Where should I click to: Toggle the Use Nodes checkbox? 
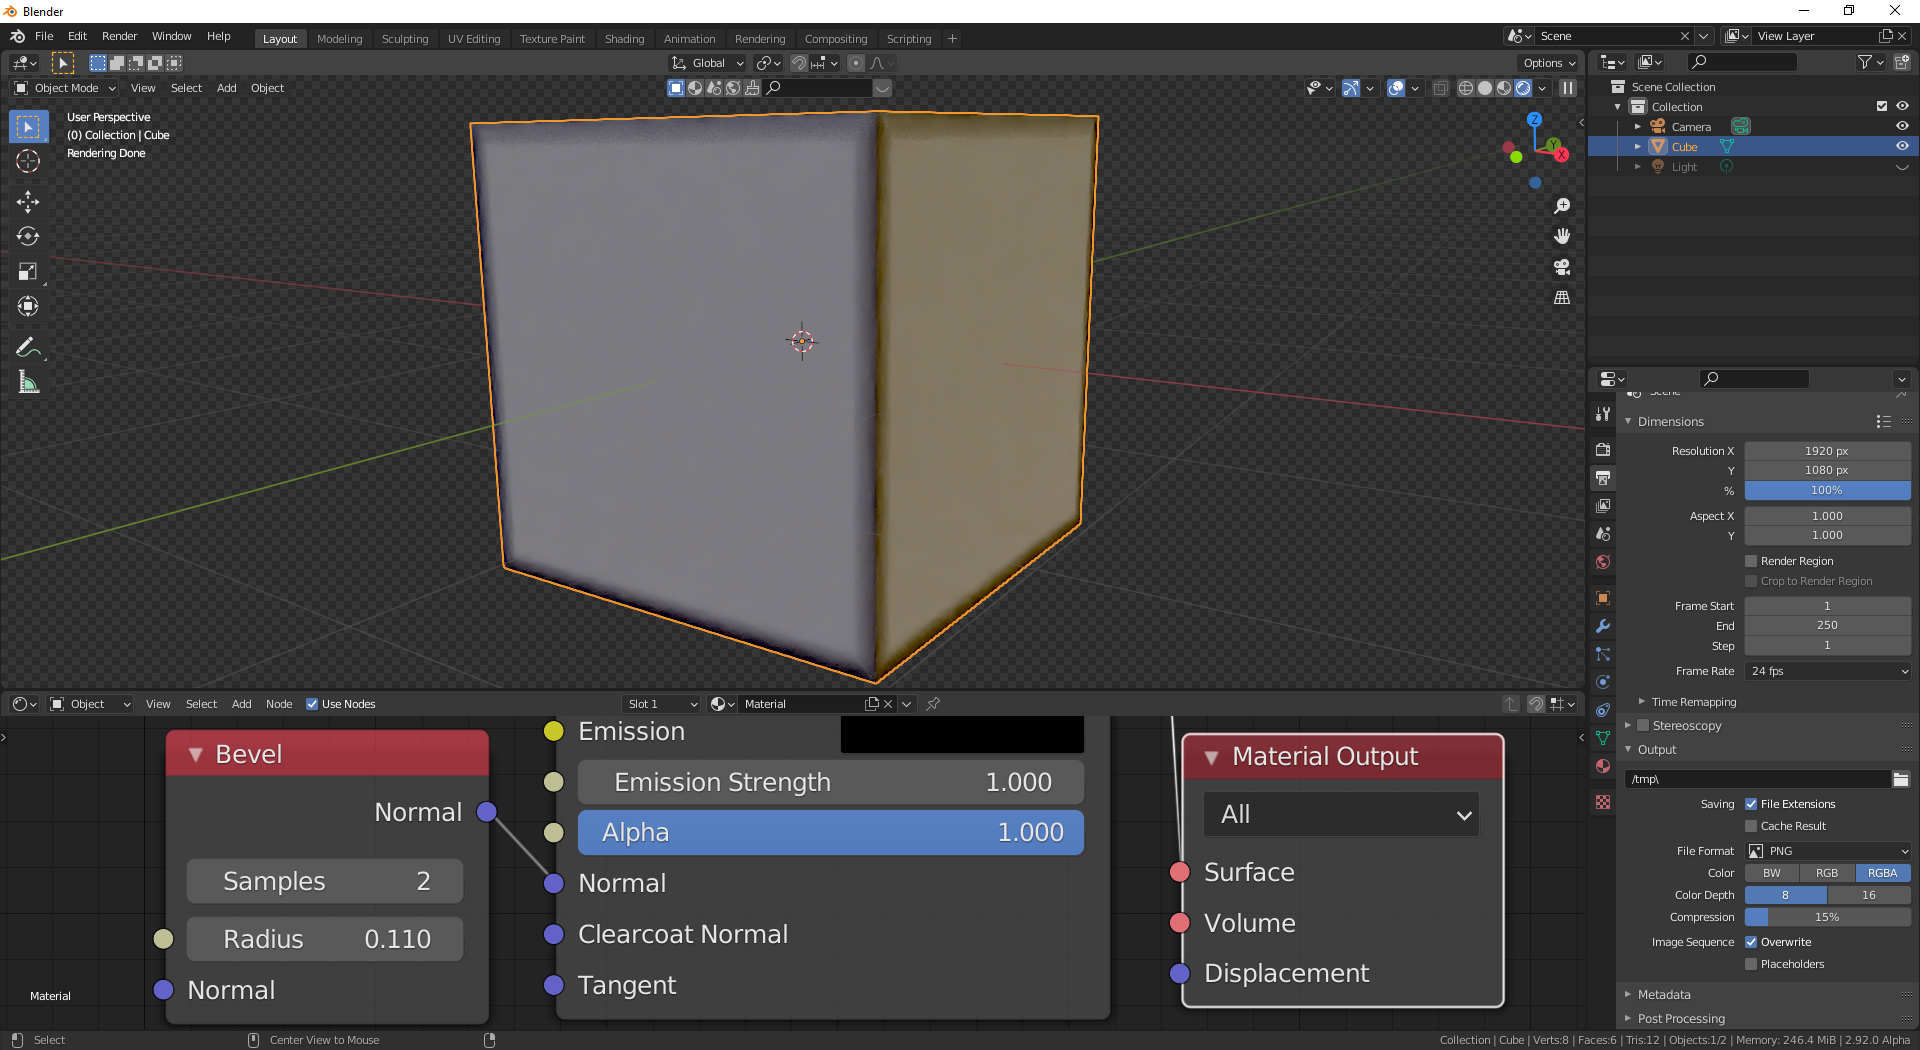click(312, 704)
